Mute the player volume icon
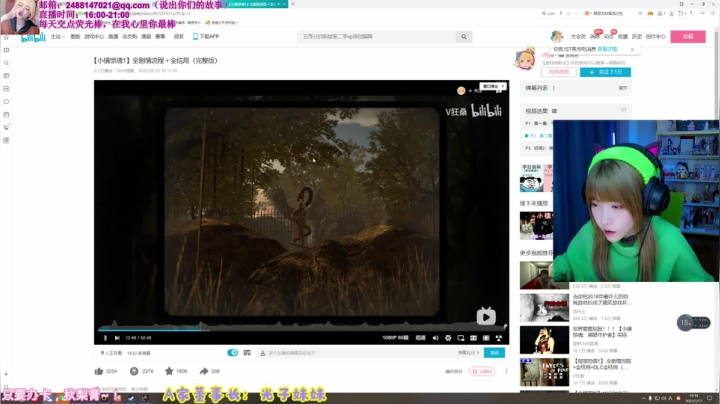 435,338
